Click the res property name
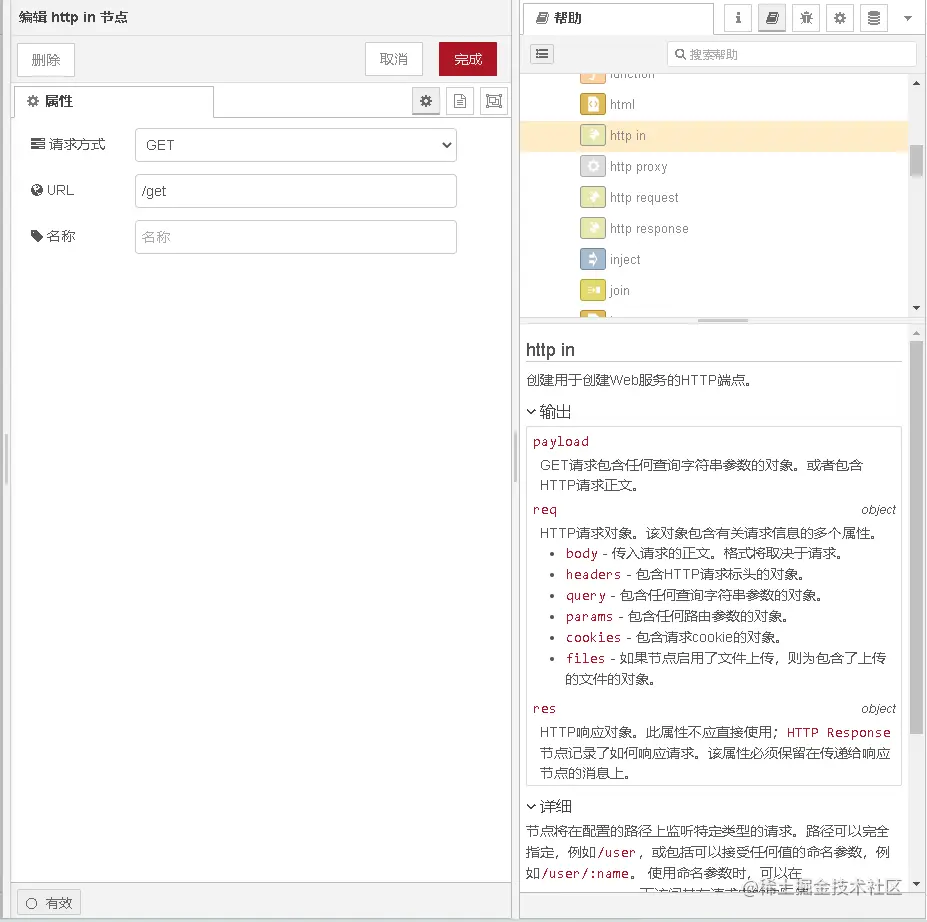Screen dimensions: 927x922 click(544, 709)
